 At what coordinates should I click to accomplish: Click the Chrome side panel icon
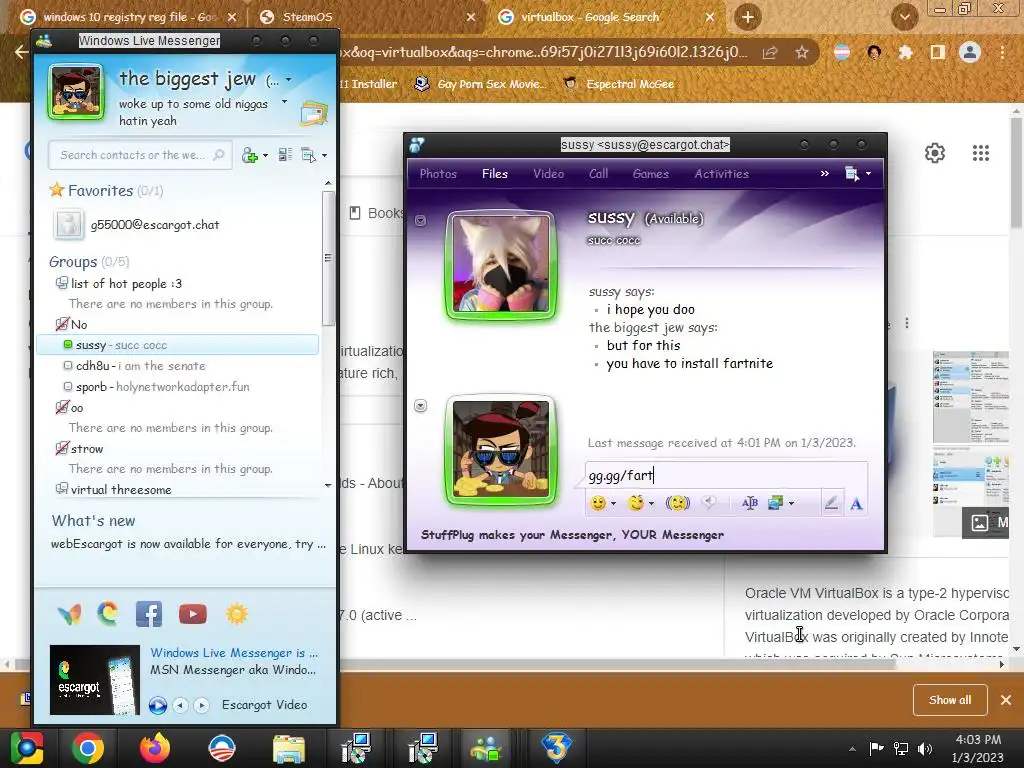coord(937,52)
